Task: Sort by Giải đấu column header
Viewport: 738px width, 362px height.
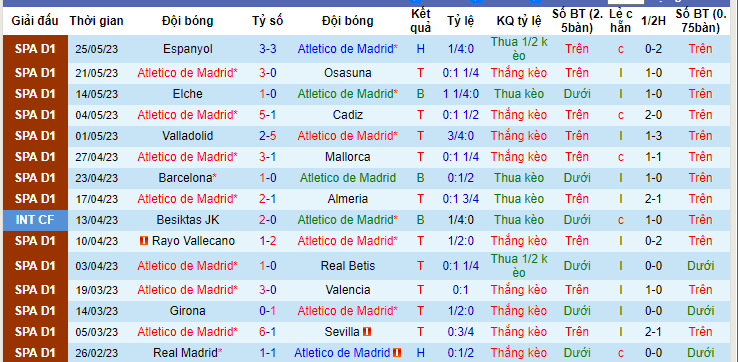Action: click(x=35, y=21)
